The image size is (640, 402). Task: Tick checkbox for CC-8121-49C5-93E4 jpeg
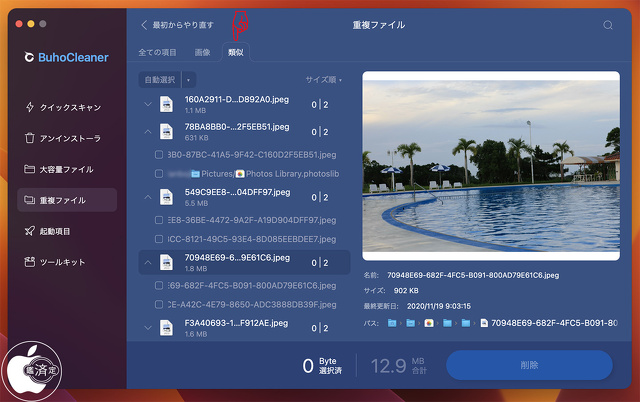tap(159, 239)
